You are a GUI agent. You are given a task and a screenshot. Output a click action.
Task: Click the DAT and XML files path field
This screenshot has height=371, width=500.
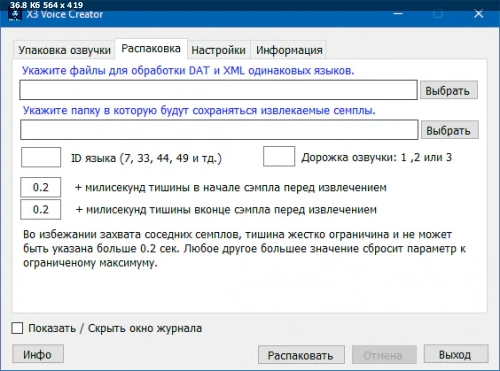pyautogui.click(x=218, y=90)
